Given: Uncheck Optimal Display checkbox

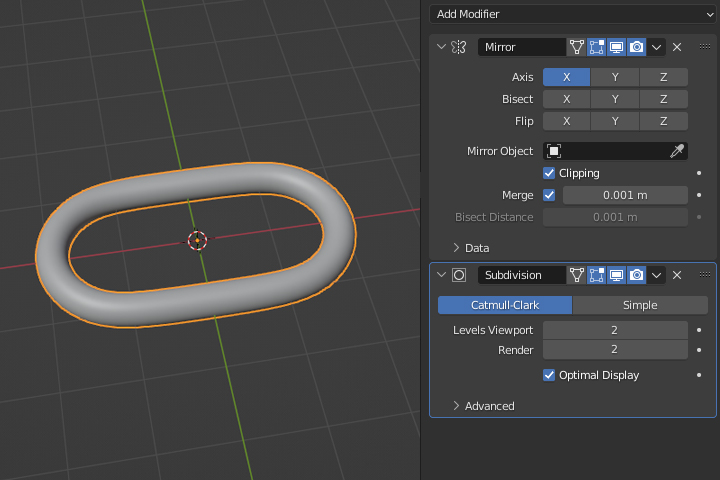Looking at the screenshot, I should pyautogui.click(x=549, y=375).
